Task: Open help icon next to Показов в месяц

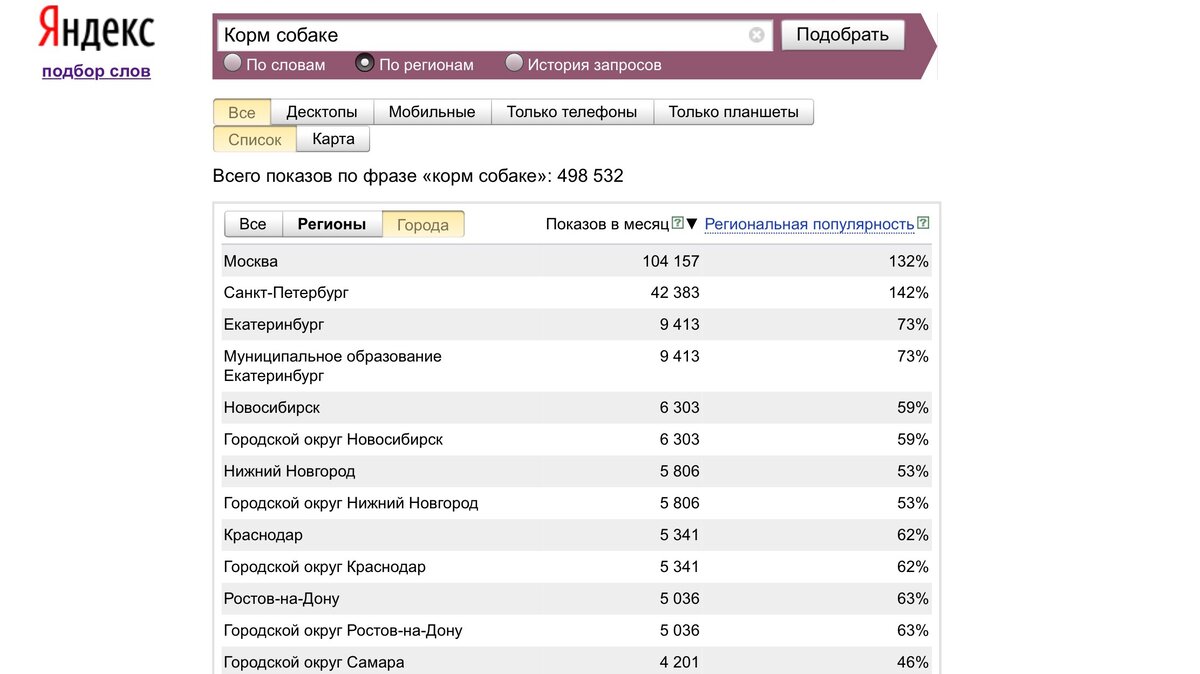Action: pyautogui.click(x=678, y=223)
